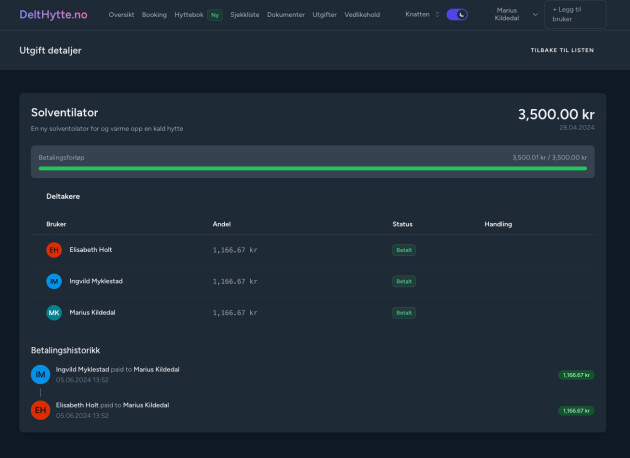
Task: Click the expense description about kald hytte
Action: [107, 129]
